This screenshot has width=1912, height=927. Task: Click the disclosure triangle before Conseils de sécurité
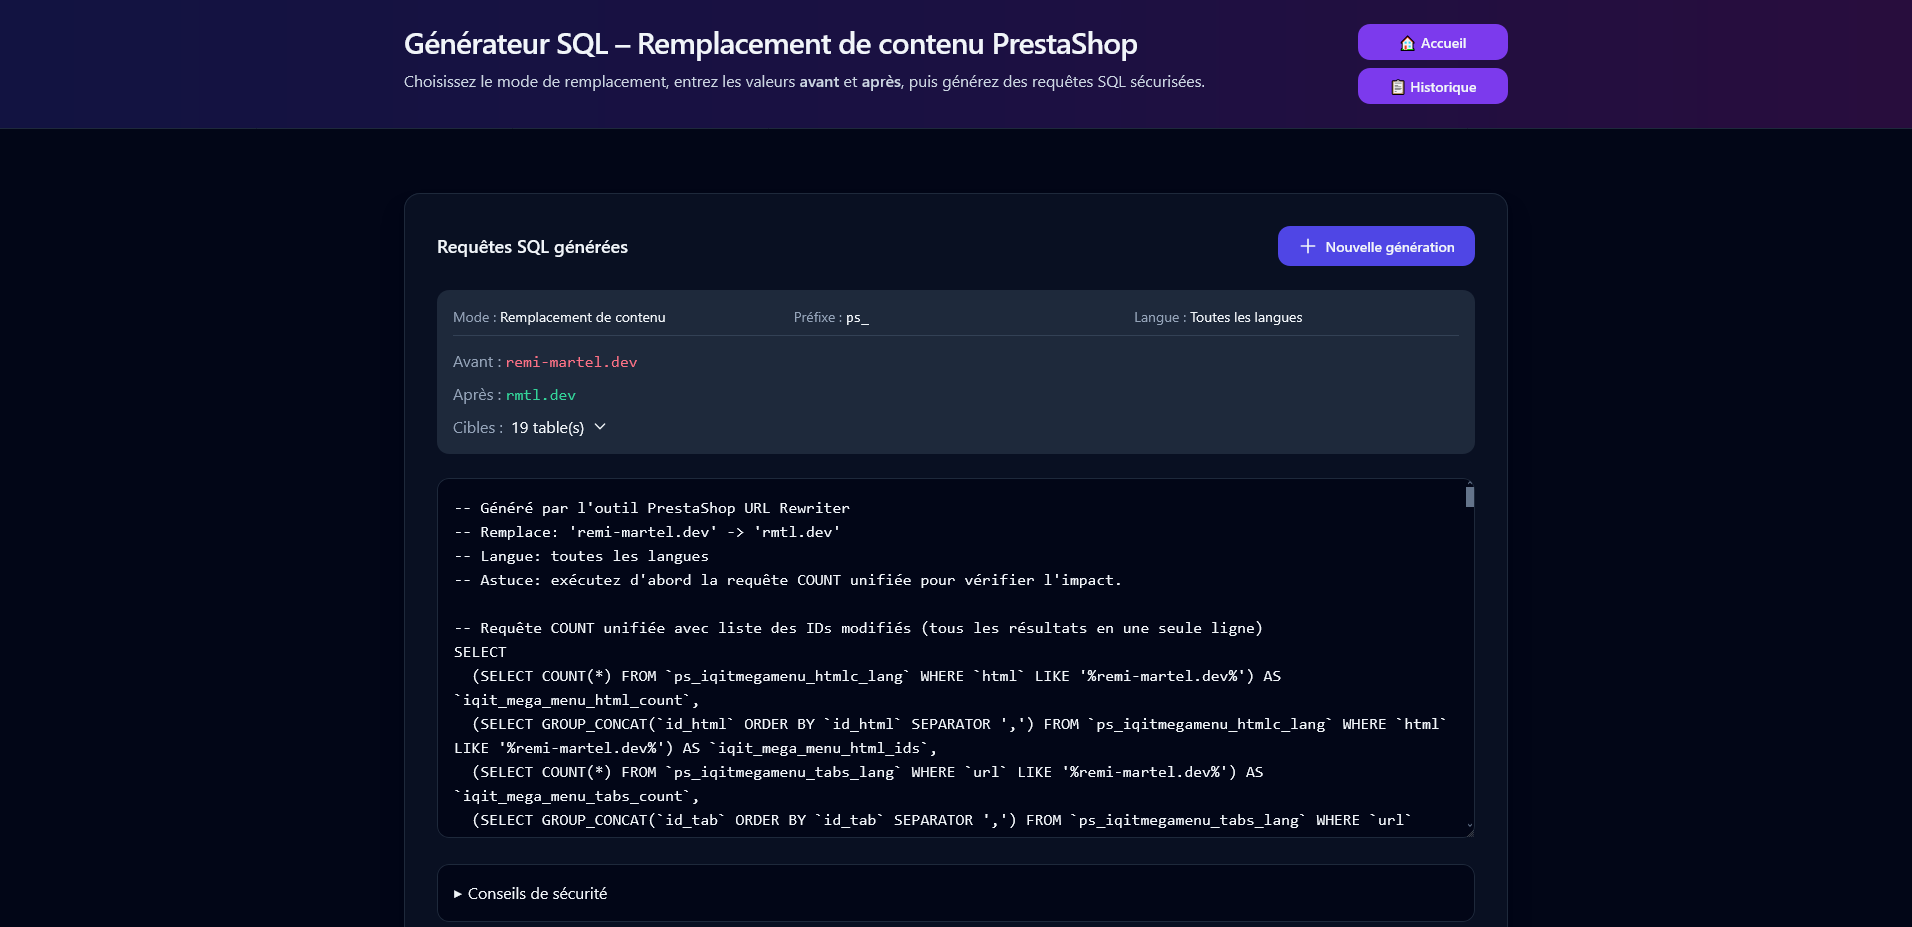[457, 893]
